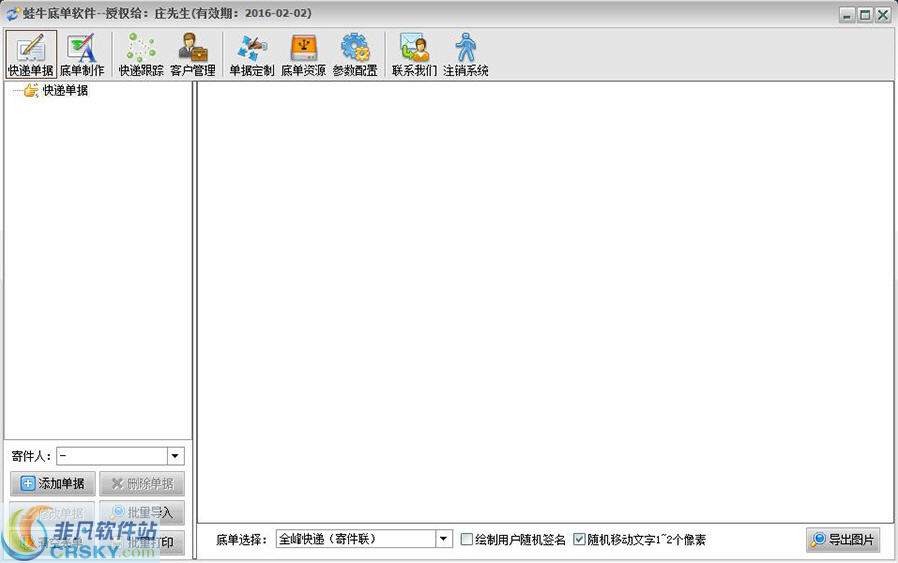This screenshot has width=898, height=563.
Task: Click the app icon in title bar
Action: pos(13,13)
